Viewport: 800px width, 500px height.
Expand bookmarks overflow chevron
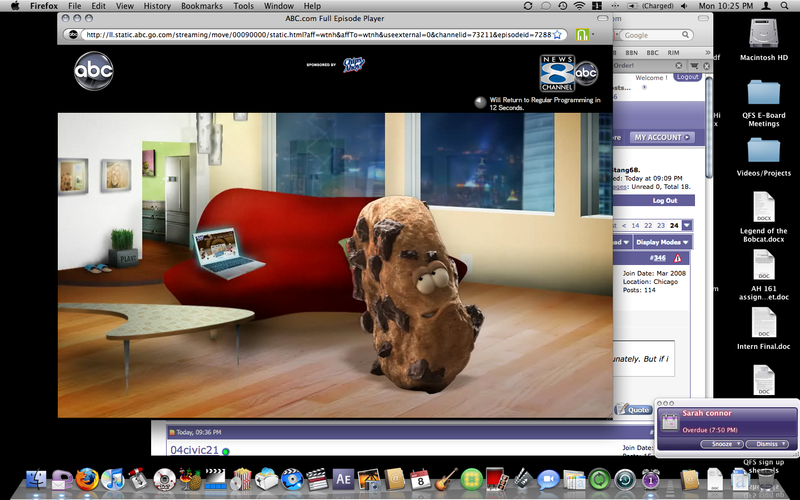[x=707, y=53]
